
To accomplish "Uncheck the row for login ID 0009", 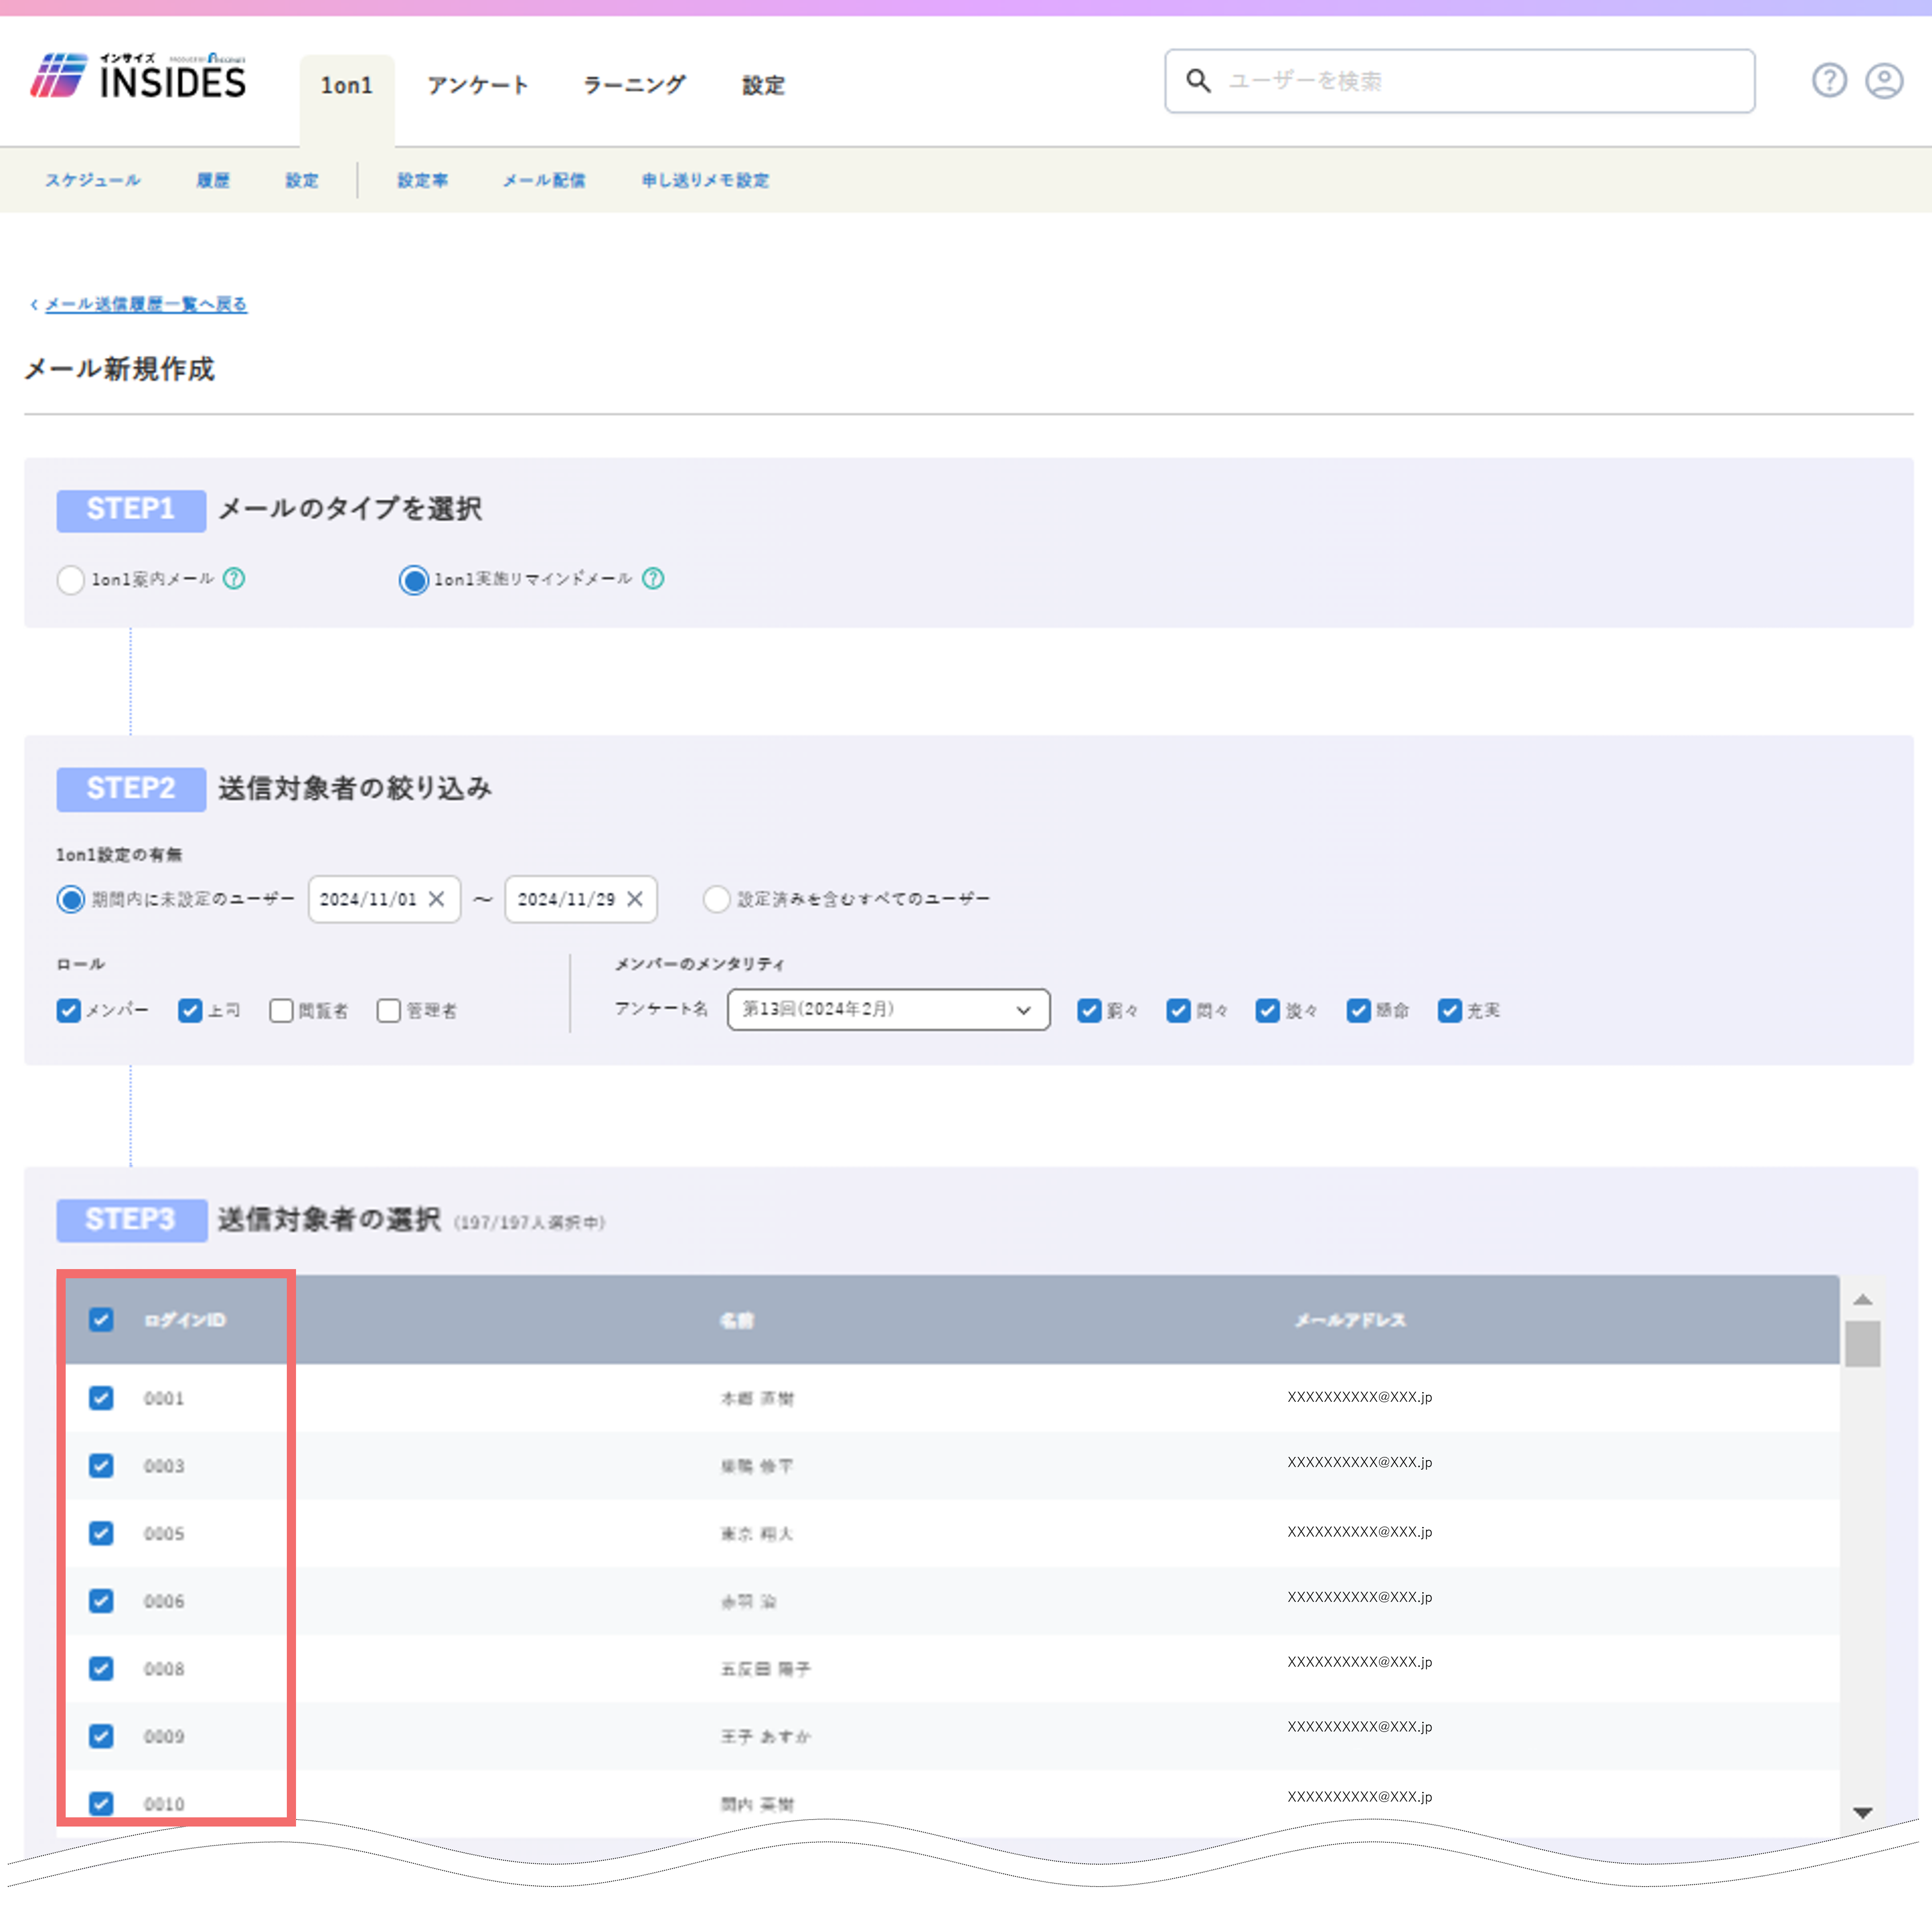I will (101, 1735).
